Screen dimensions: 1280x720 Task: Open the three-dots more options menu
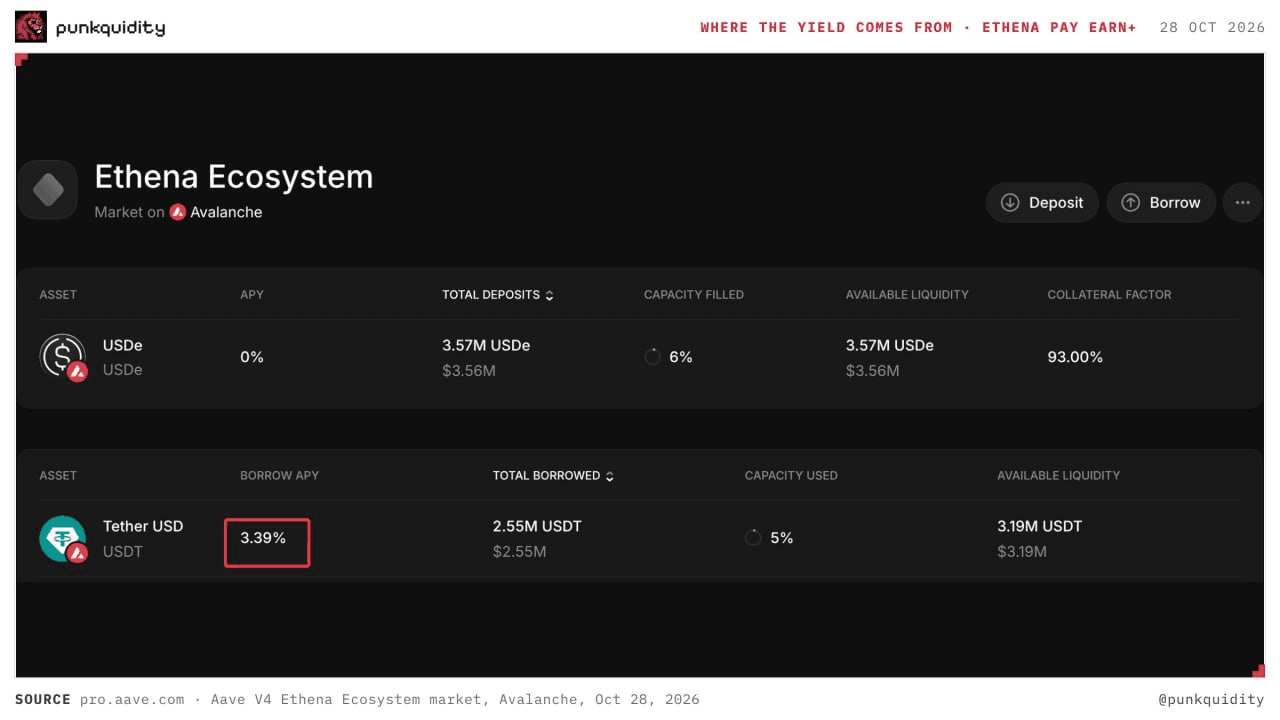(x=1242, y=202)
